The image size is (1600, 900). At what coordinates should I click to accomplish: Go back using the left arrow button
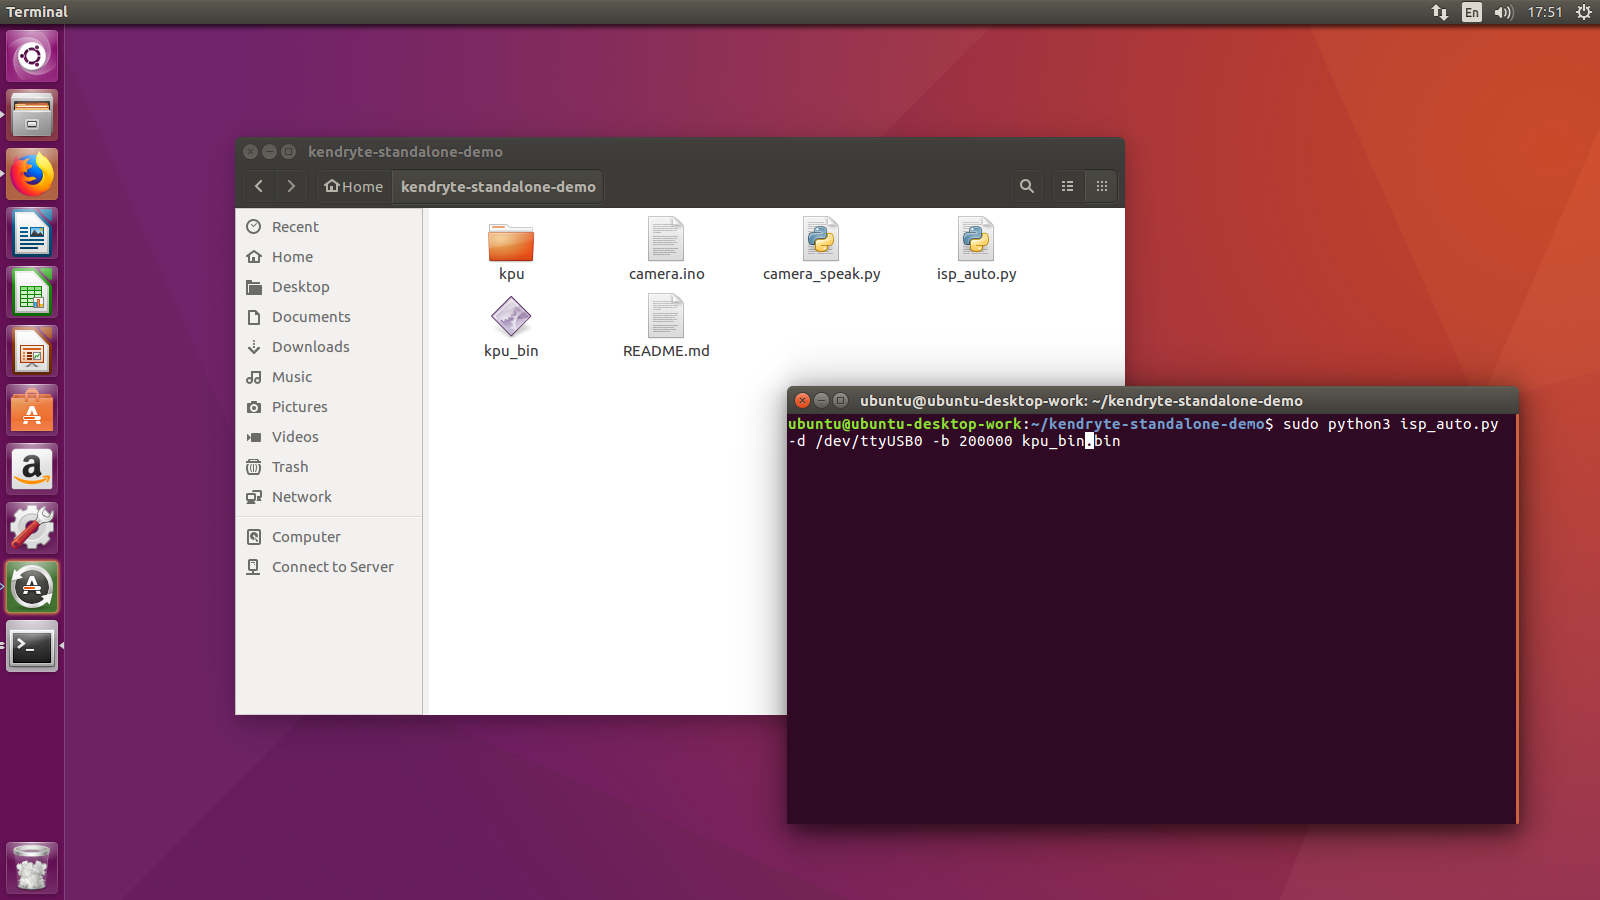pyautogui.click(x=259, y=186)
